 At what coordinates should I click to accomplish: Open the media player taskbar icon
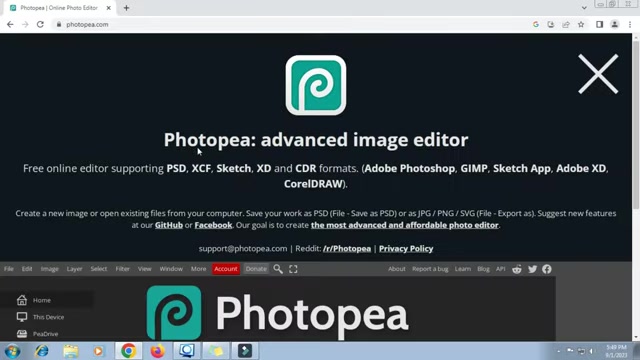coord(98,351)
